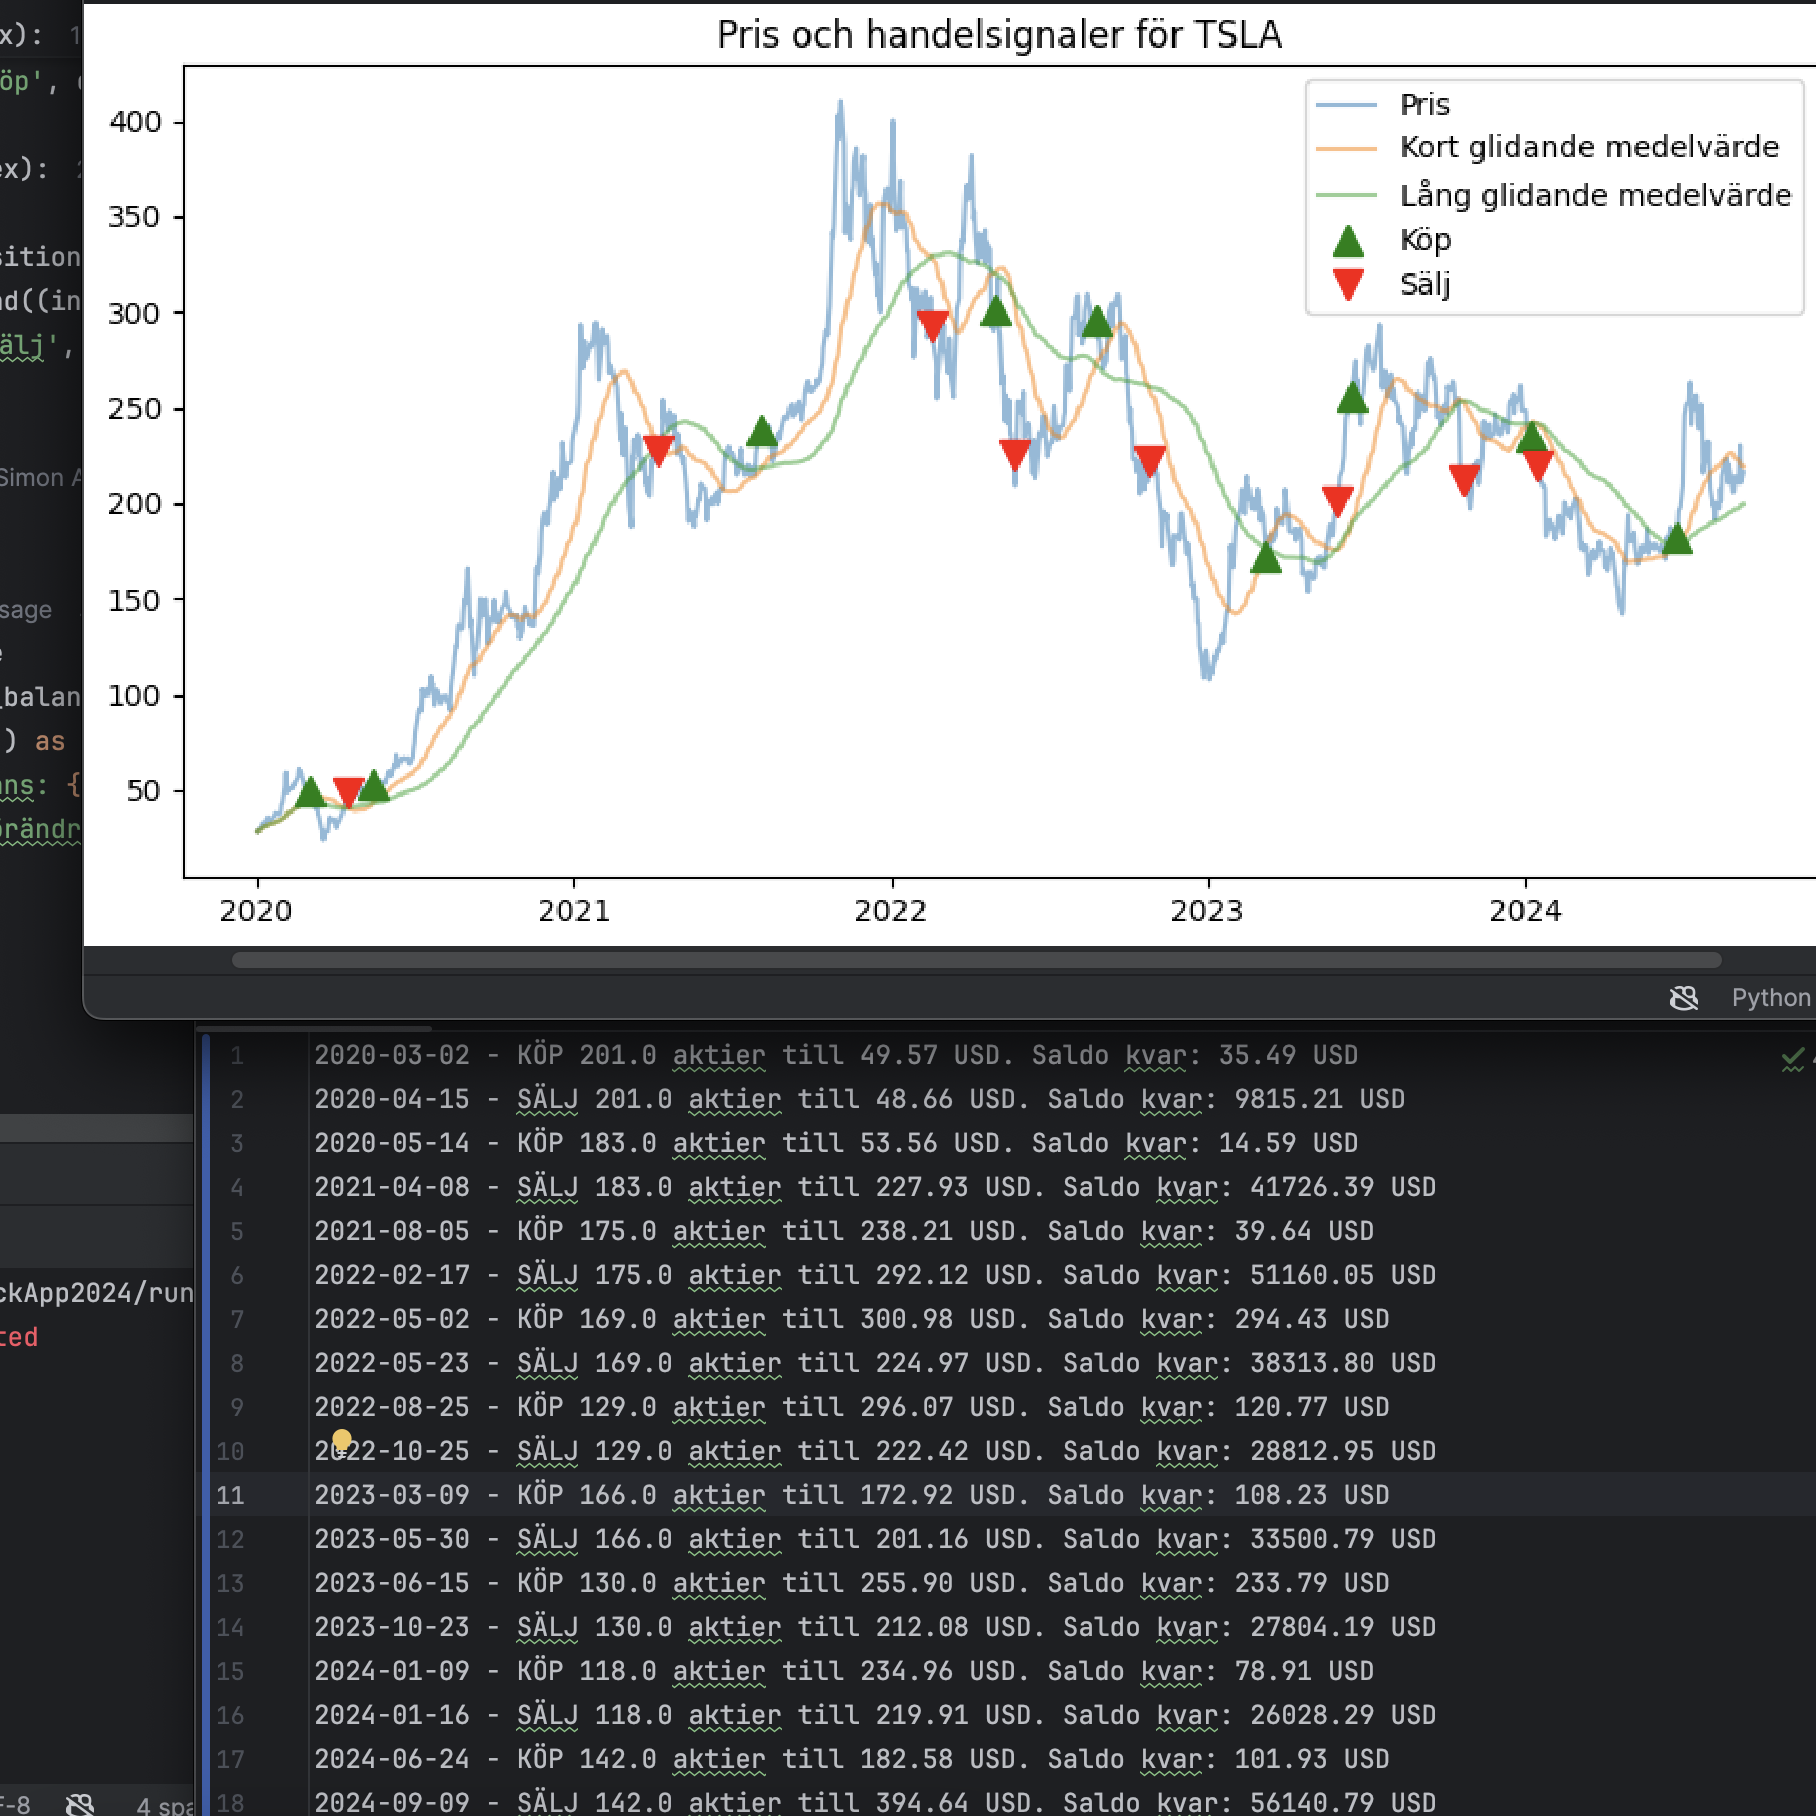Click the blue Pris line sample in legend
The width and height of the screenshot is (1816, 1816).
pos(1346,105)
